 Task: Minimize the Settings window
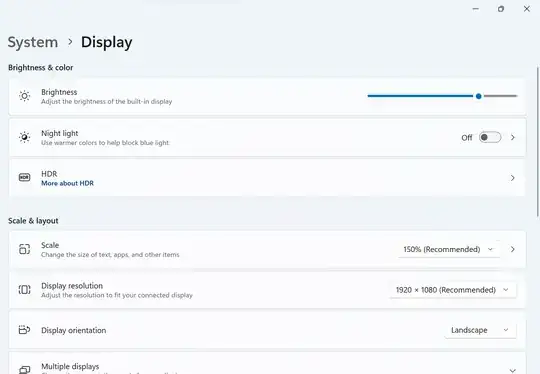pyautogui.click(x=476, y=9)
